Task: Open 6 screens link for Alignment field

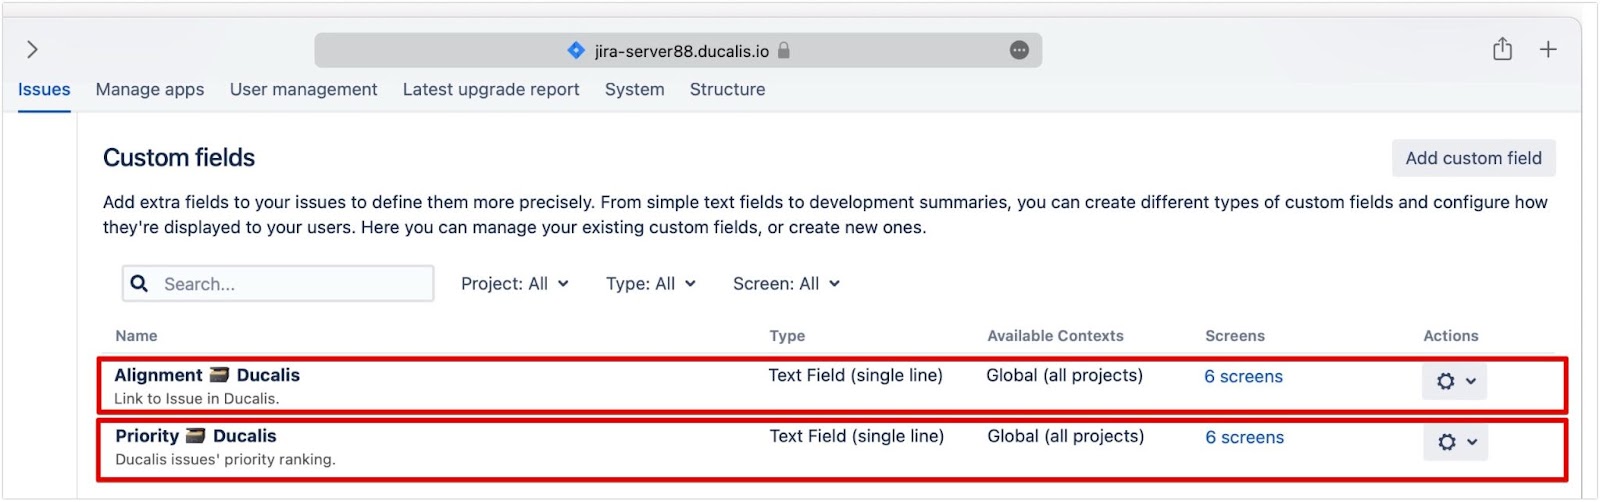Action: [1243, 377]
